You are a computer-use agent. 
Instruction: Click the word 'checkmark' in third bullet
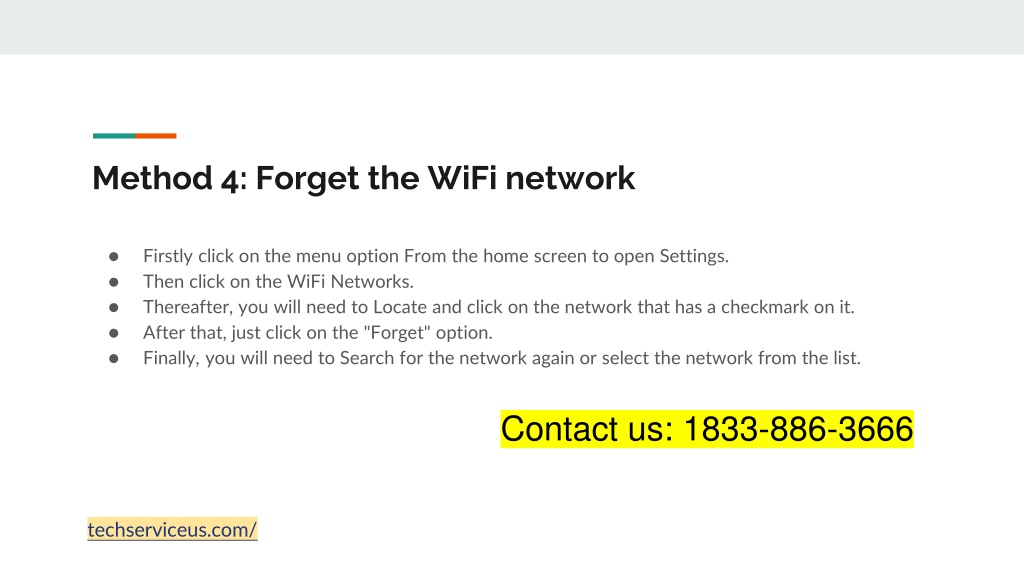(765, 307)
